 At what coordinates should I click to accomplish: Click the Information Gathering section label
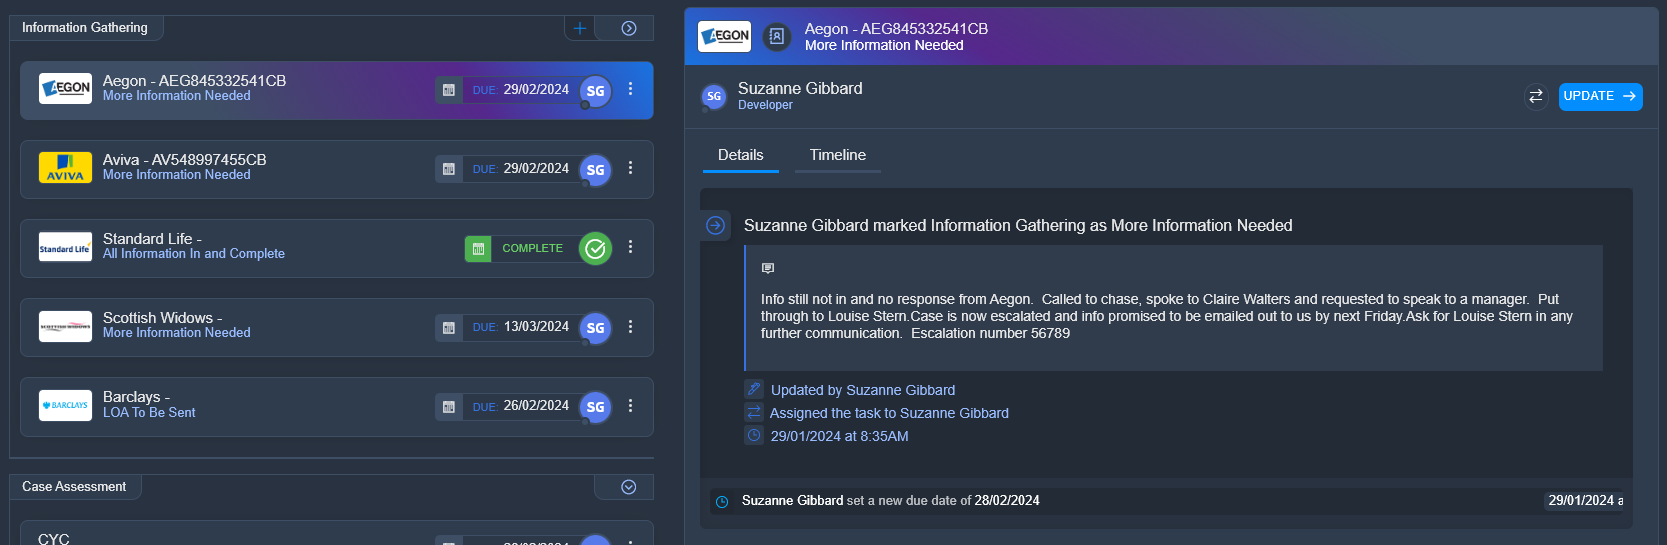click(85, 28)
